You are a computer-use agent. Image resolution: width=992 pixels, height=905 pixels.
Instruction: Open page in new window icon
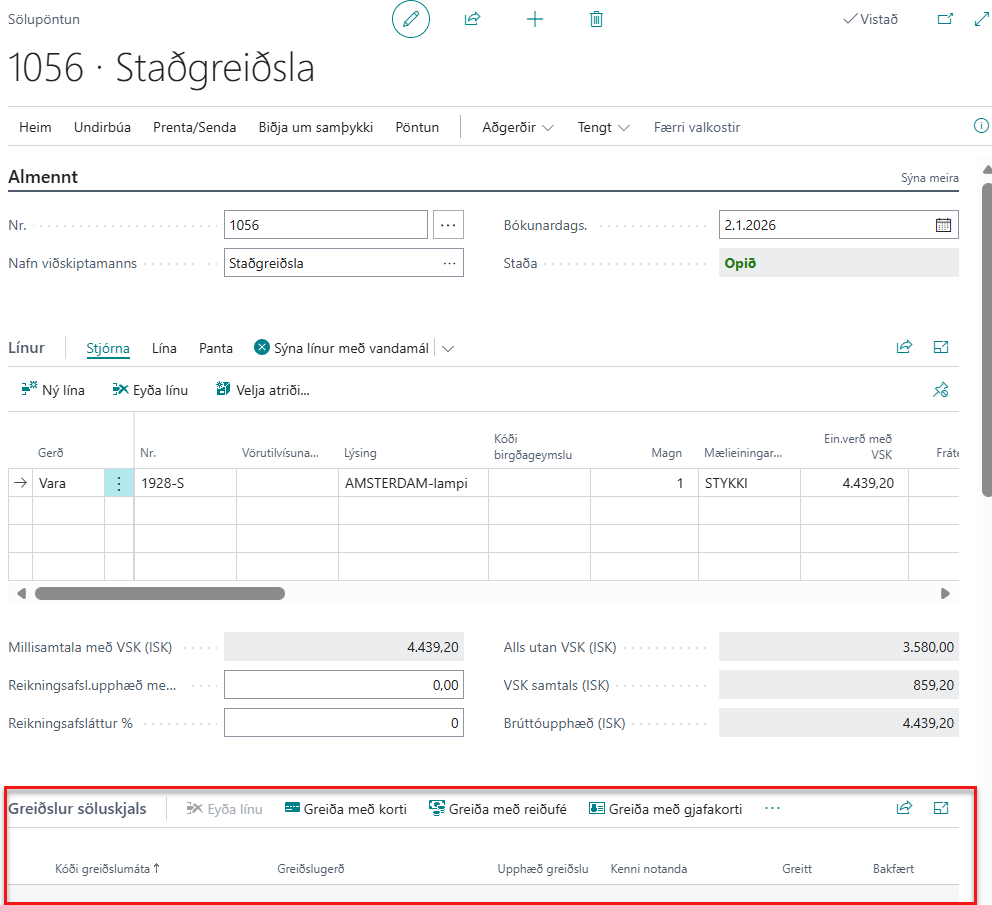[x=944, y=19]
